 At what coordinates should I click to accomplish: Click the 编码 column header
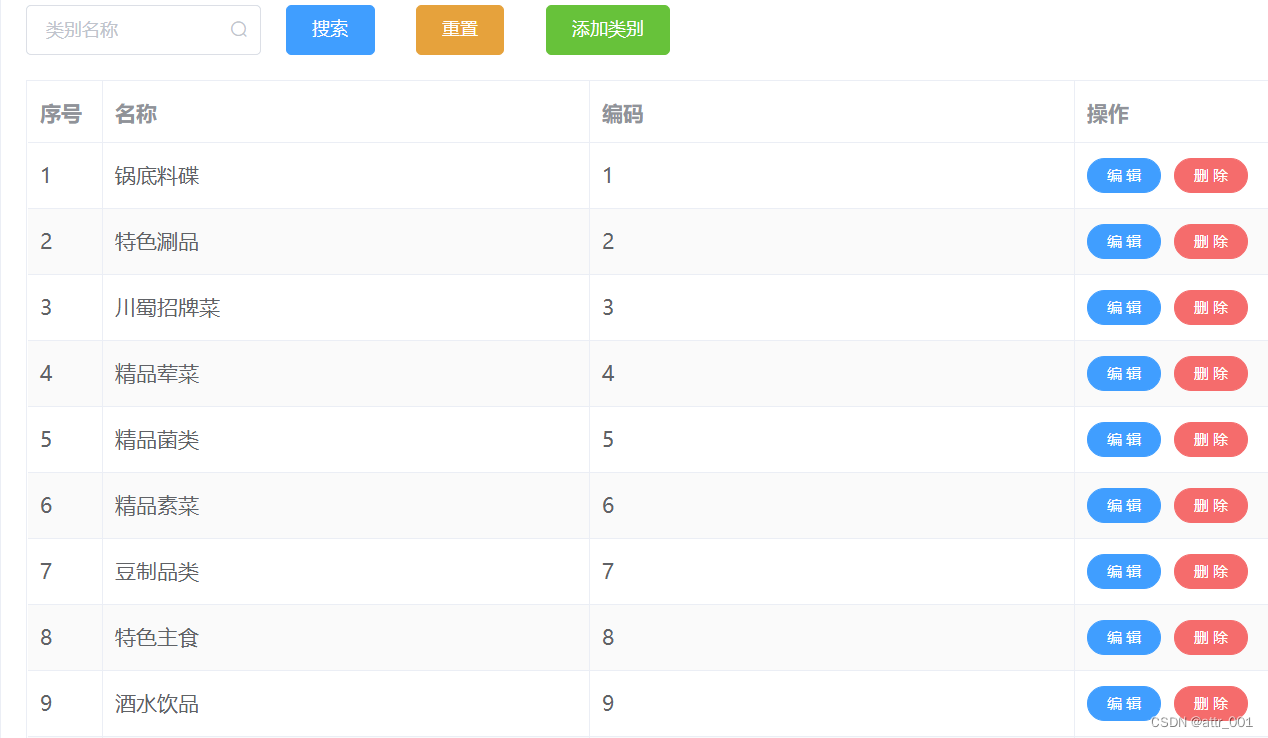pyautogui.click(x=622, y=113)
